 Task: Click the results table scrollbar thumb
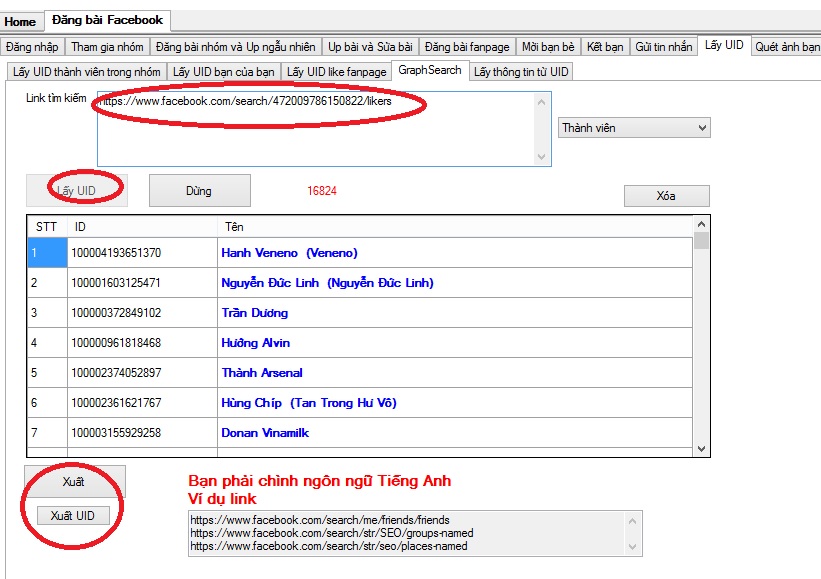(x=702, y=241)
